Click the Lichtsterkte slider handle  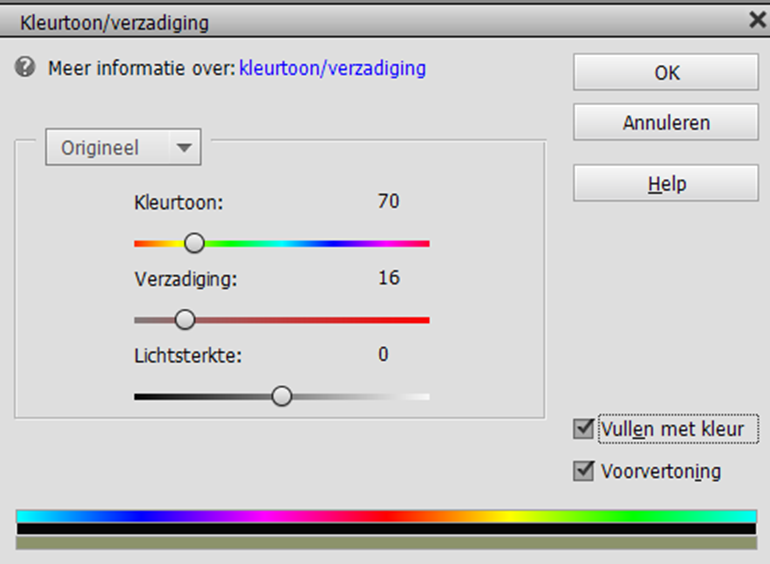tap(282, 396)
